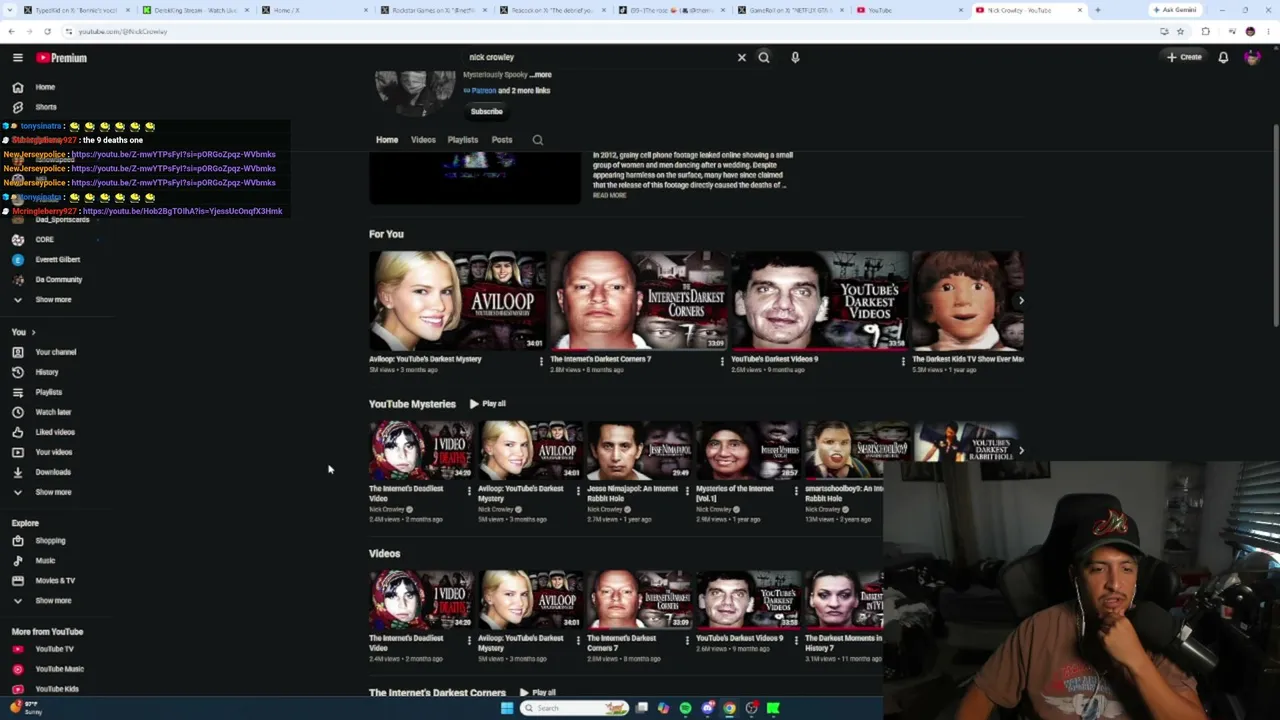1280x720 pixels.
Task: Click Ask Gemini button
Action: click(1176, 10)
